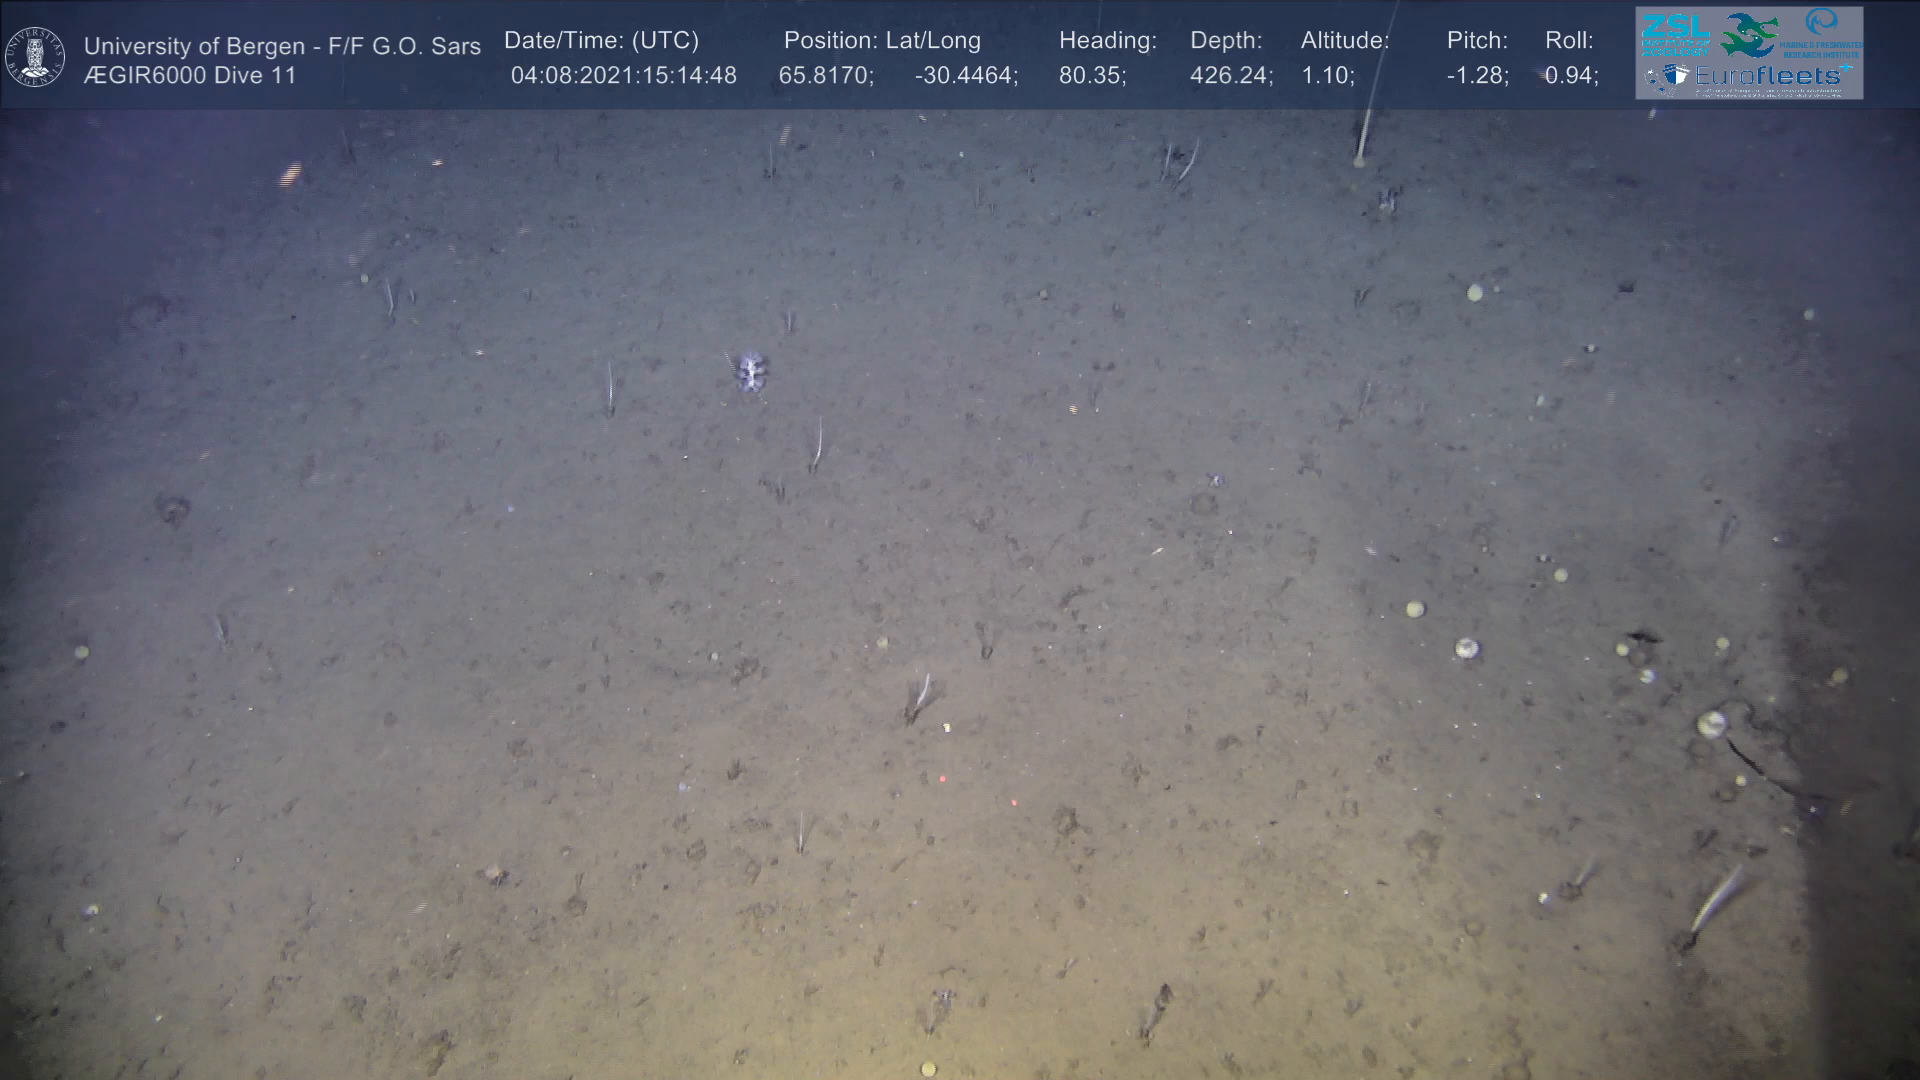
Task: Click the roll value 0.94
Action: 1571,76
